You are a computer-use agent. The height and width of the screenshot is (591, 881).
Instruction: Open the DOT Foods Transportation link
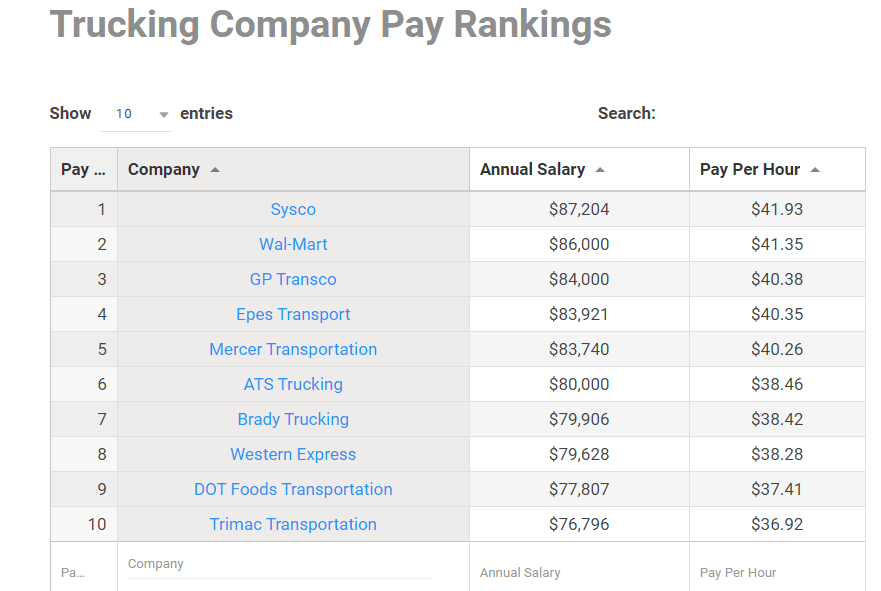click(x=293, y=489)
